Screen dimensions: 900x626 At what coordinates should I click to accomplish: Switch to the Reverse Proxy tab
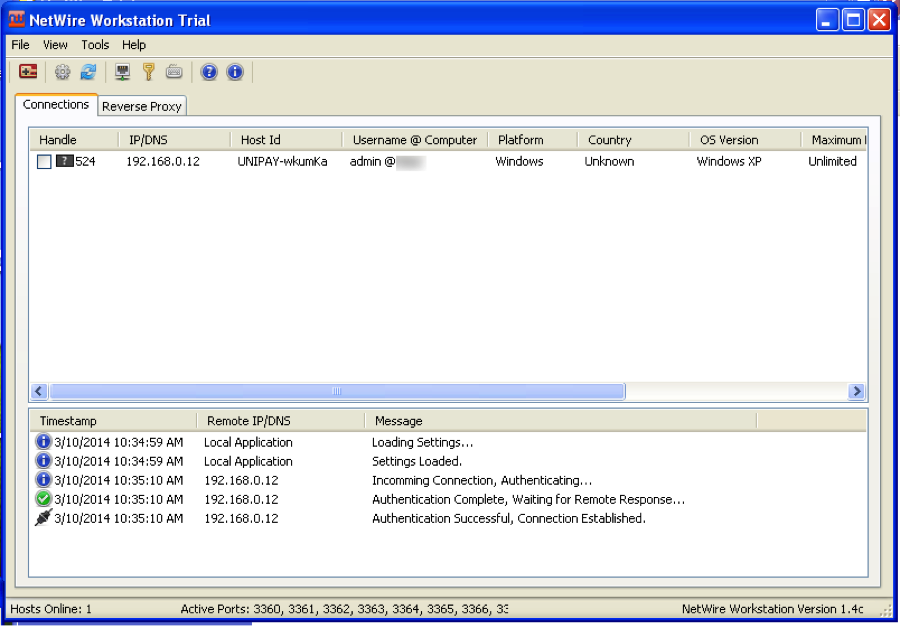pos(142,106)
